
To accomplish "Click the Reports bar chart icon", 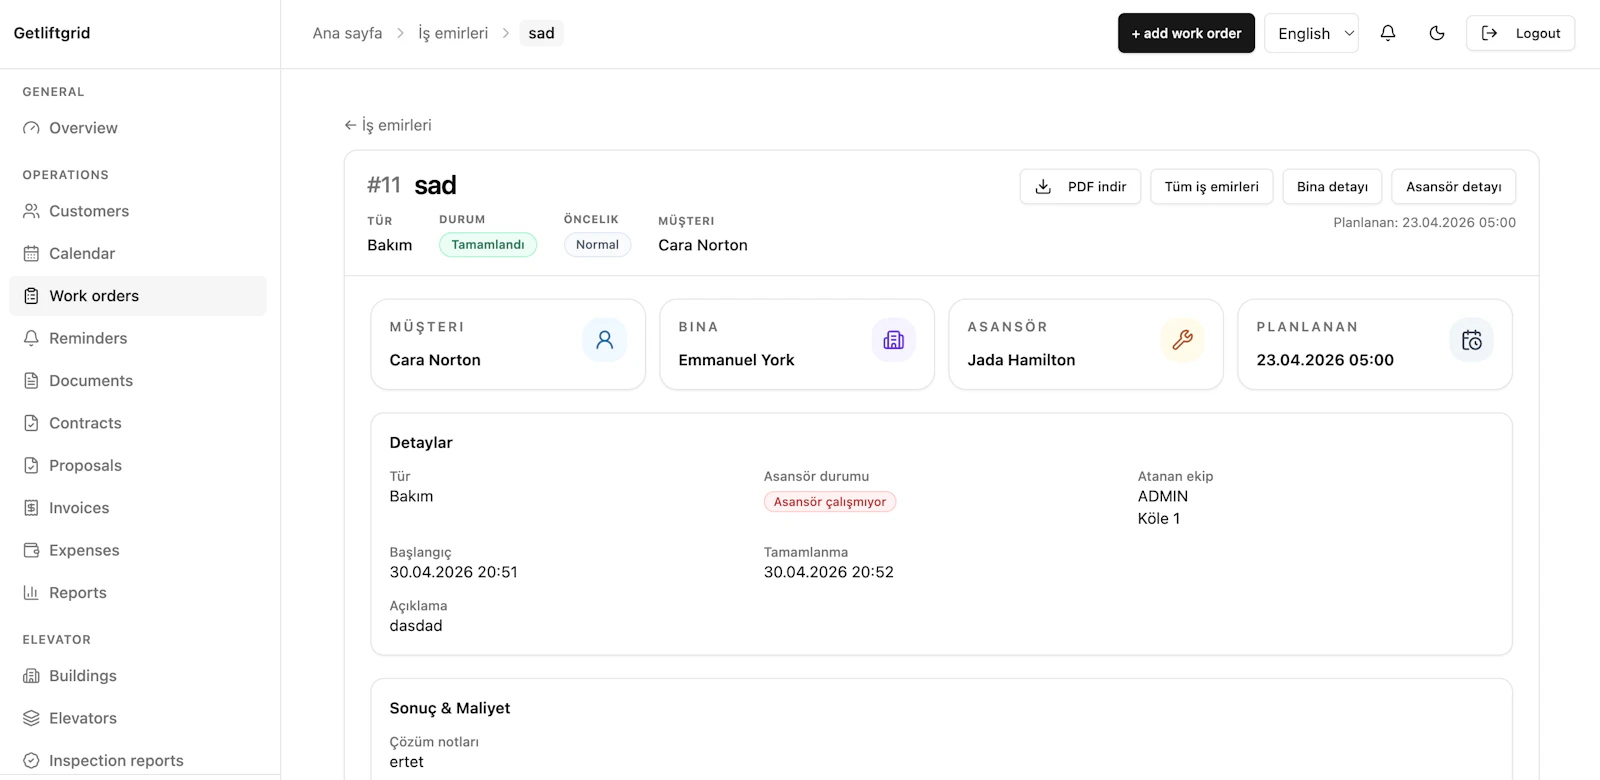I will 31,593.
